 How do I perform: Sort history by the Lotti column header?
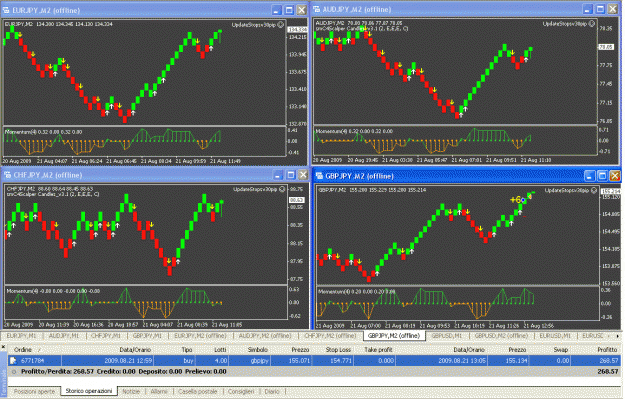tap(220, 350)
